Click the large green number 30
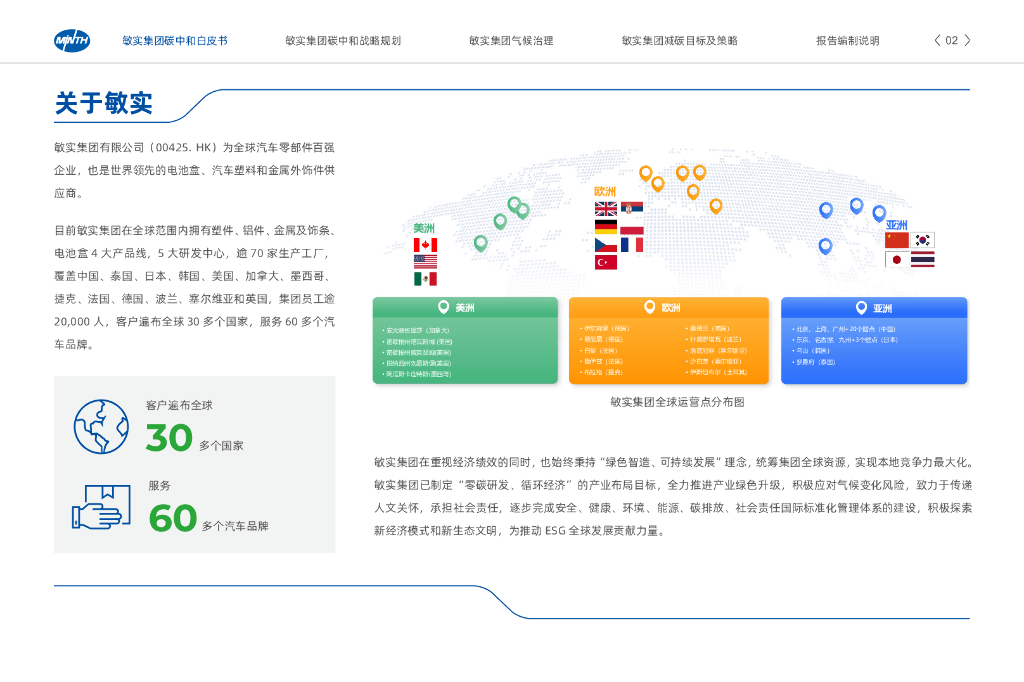 169,438
